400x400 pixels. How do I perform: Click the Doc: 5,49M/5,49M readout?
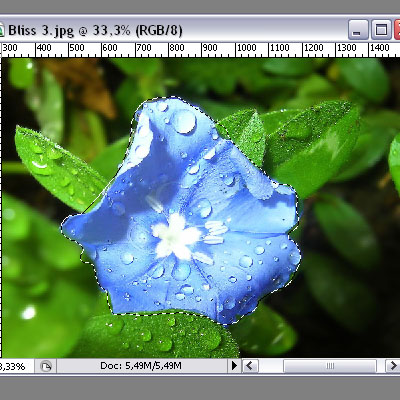coord(141,366)
